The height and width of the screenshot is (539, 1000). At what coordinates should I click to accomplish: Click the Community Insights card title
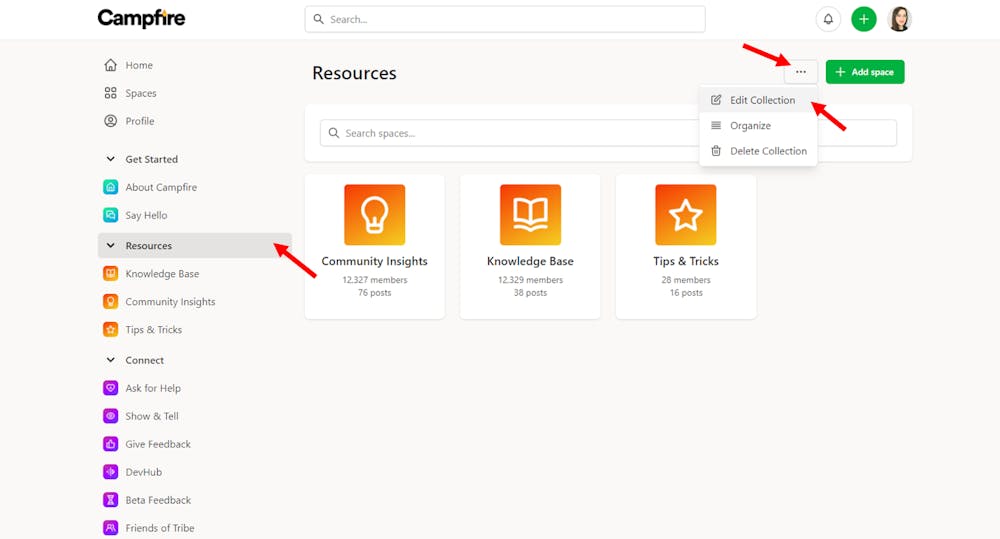coord(374,261)
